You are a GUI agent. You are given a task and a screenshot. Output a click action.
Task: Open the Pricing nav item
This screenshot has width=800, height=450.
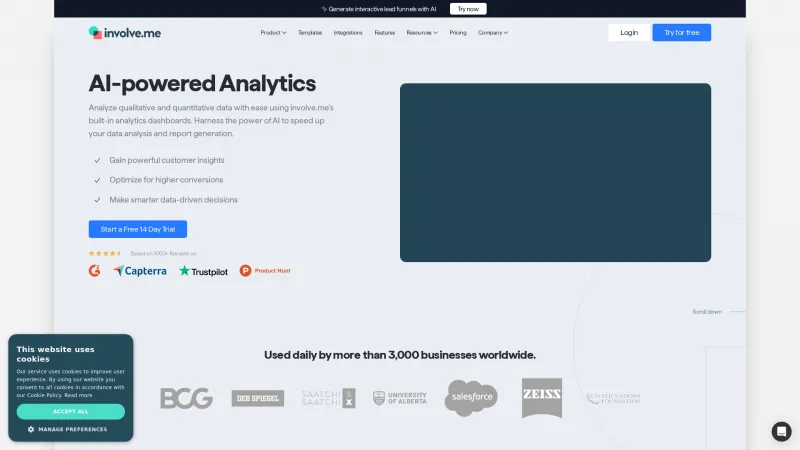(458, 33)
